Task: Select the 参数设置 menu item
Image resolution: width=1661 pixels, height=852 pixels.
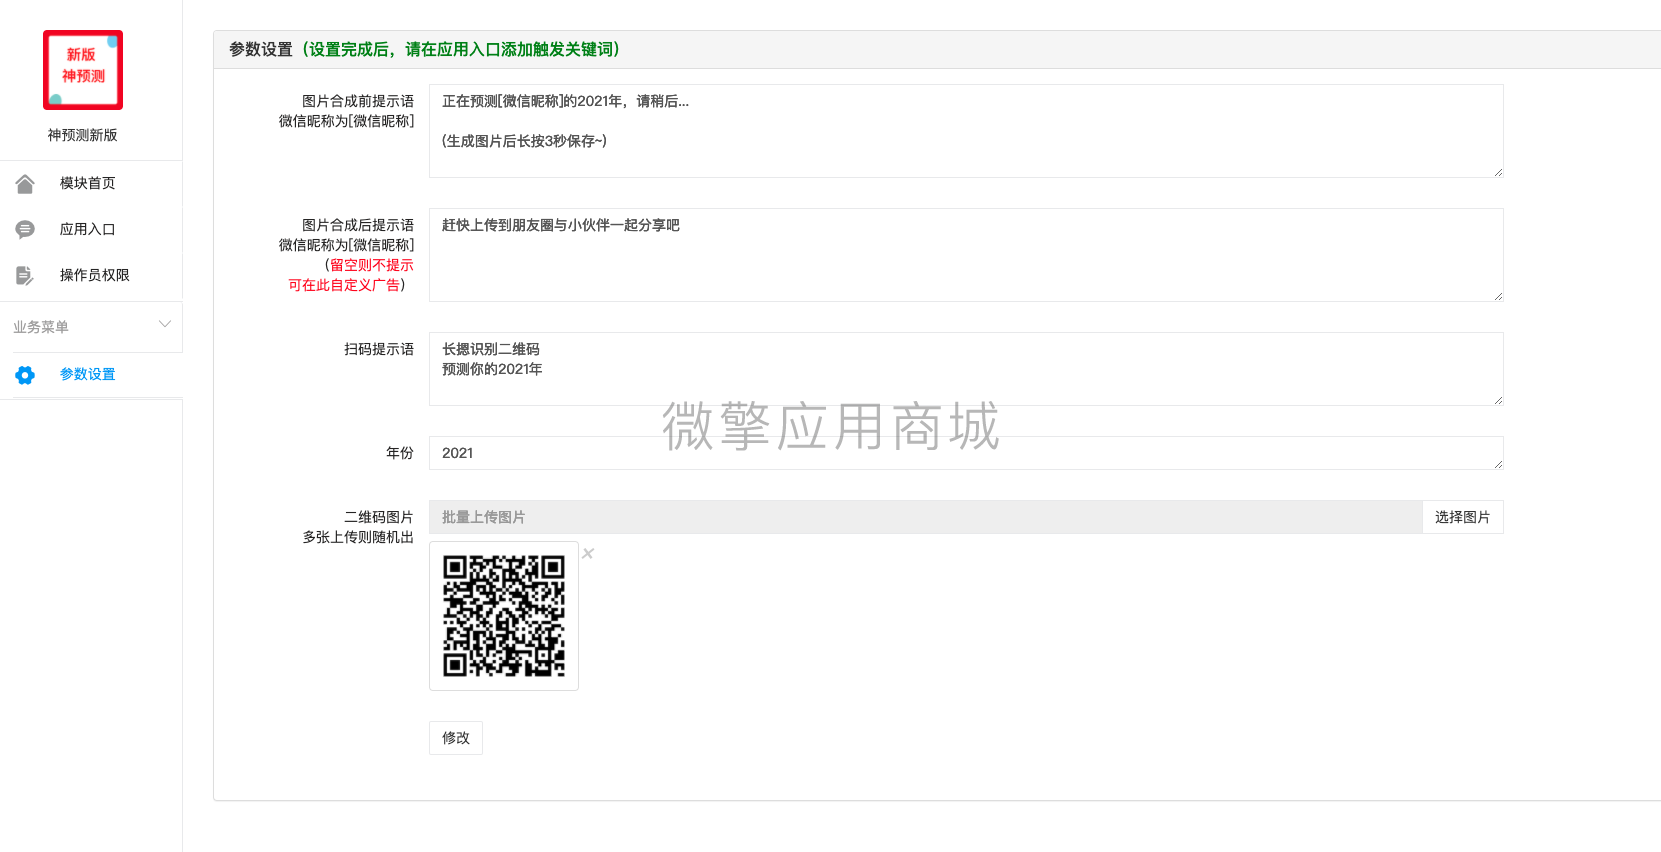Action: pos(87,374)
